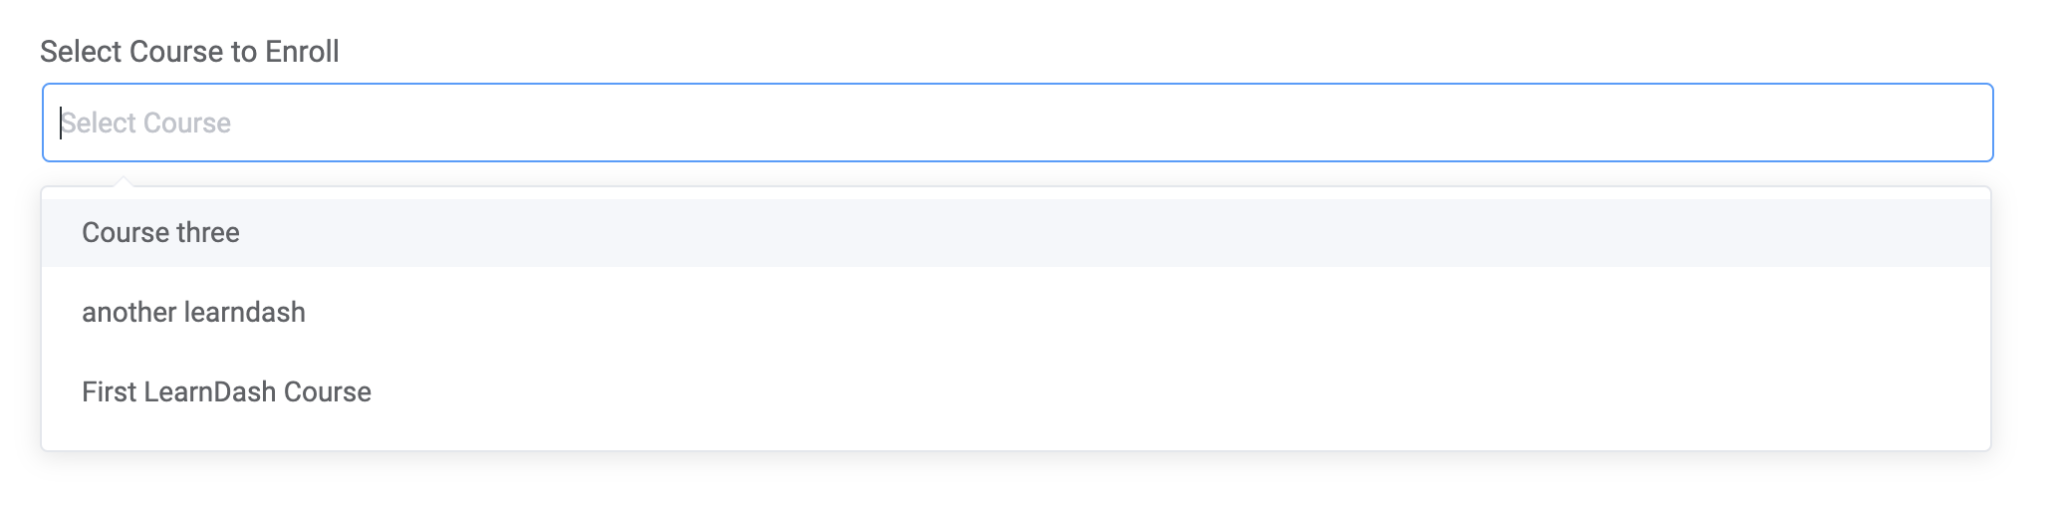Click the "First LearnDash Course" text
The width and height of the screenshot is (2048, 508).
coord(226,392)
